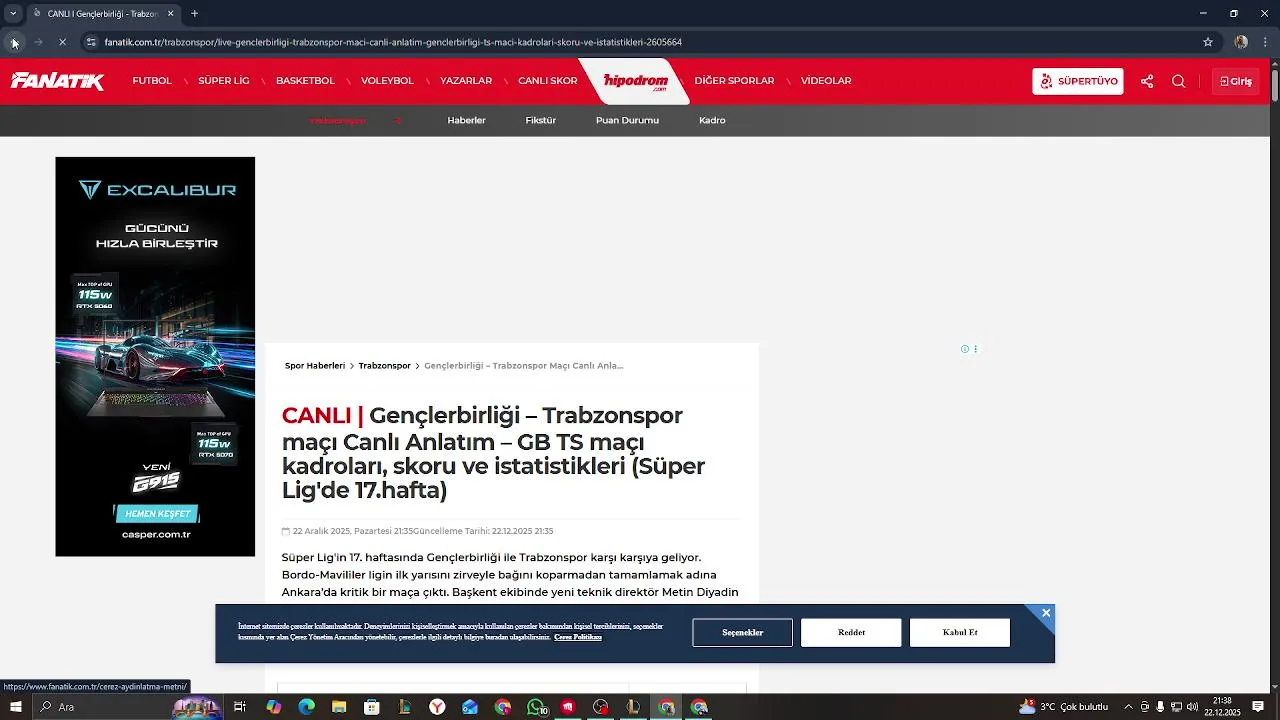This screenshot has height=720, width=1280.
Task: Go to CANLI SKOR page
Action: point(547,81)
